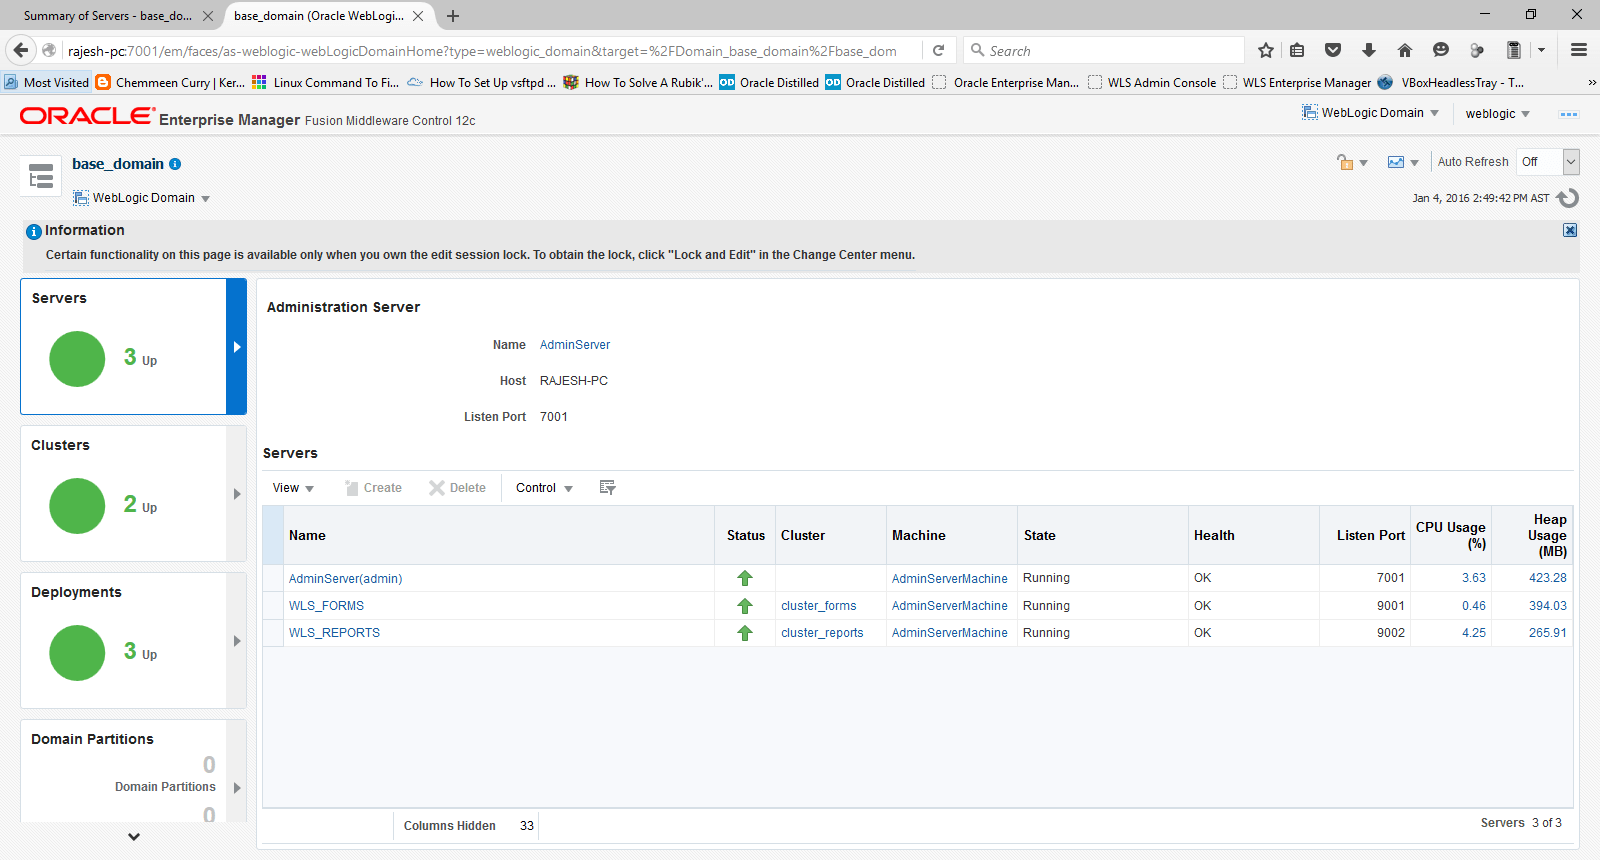Click the green status arrow for WLS_FORMS
The width and height of the screenshot is (1600, 860).
(745, 606)
